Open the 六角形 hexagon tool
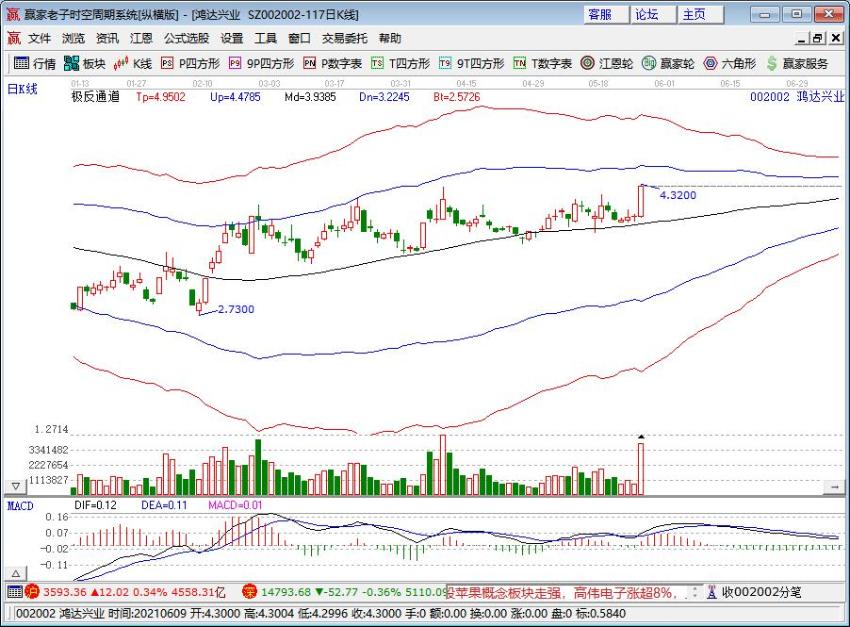 coord(730,63)
